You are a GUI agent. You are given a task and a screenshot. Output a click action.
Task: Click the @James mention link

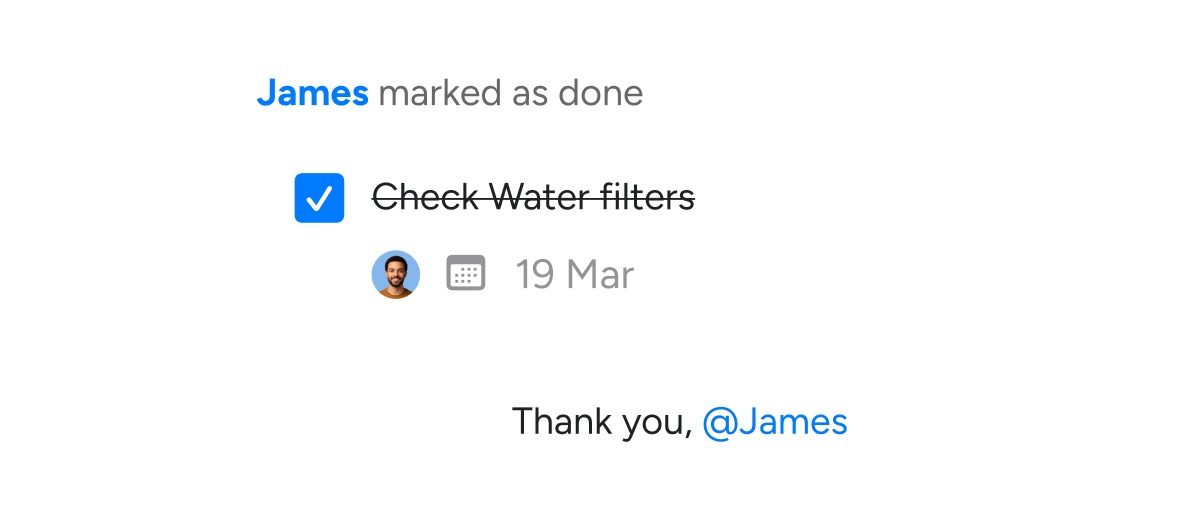pos(775,422)
